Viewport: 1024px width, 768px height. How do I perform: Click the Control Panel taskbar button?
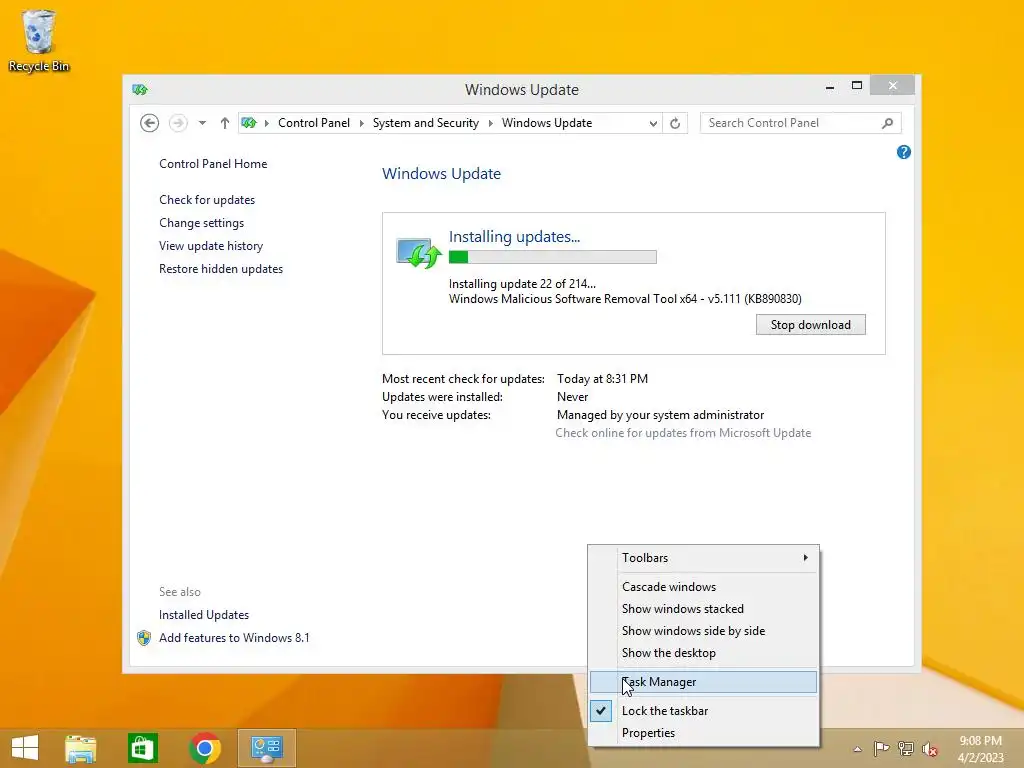click(x=266, y=748)
